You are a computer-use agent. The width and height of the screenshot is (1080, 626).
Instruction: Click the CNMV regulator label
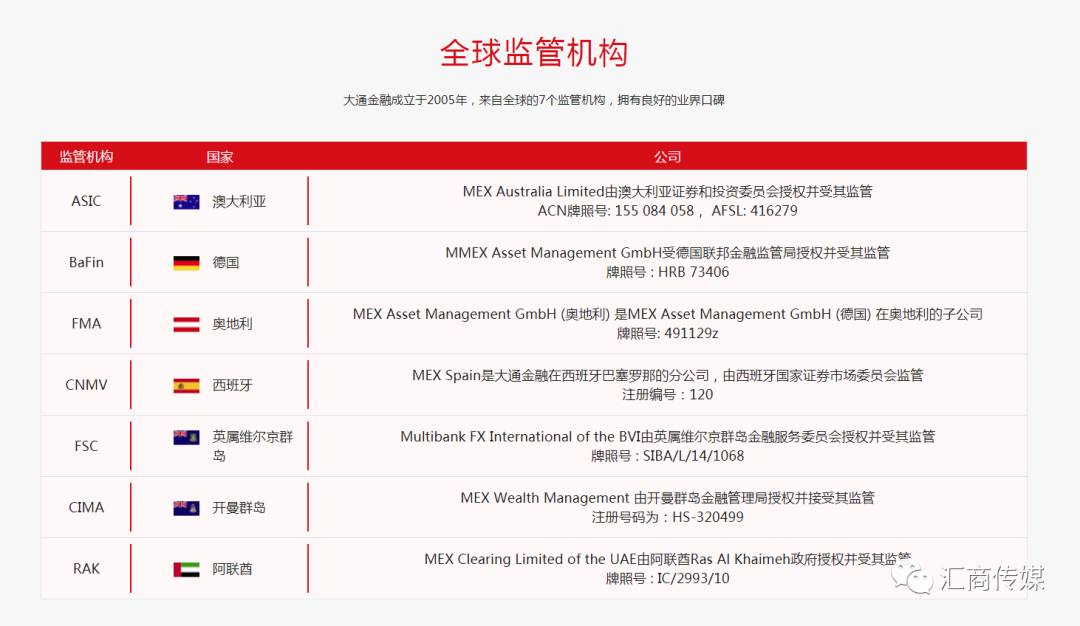click(86, 385)
